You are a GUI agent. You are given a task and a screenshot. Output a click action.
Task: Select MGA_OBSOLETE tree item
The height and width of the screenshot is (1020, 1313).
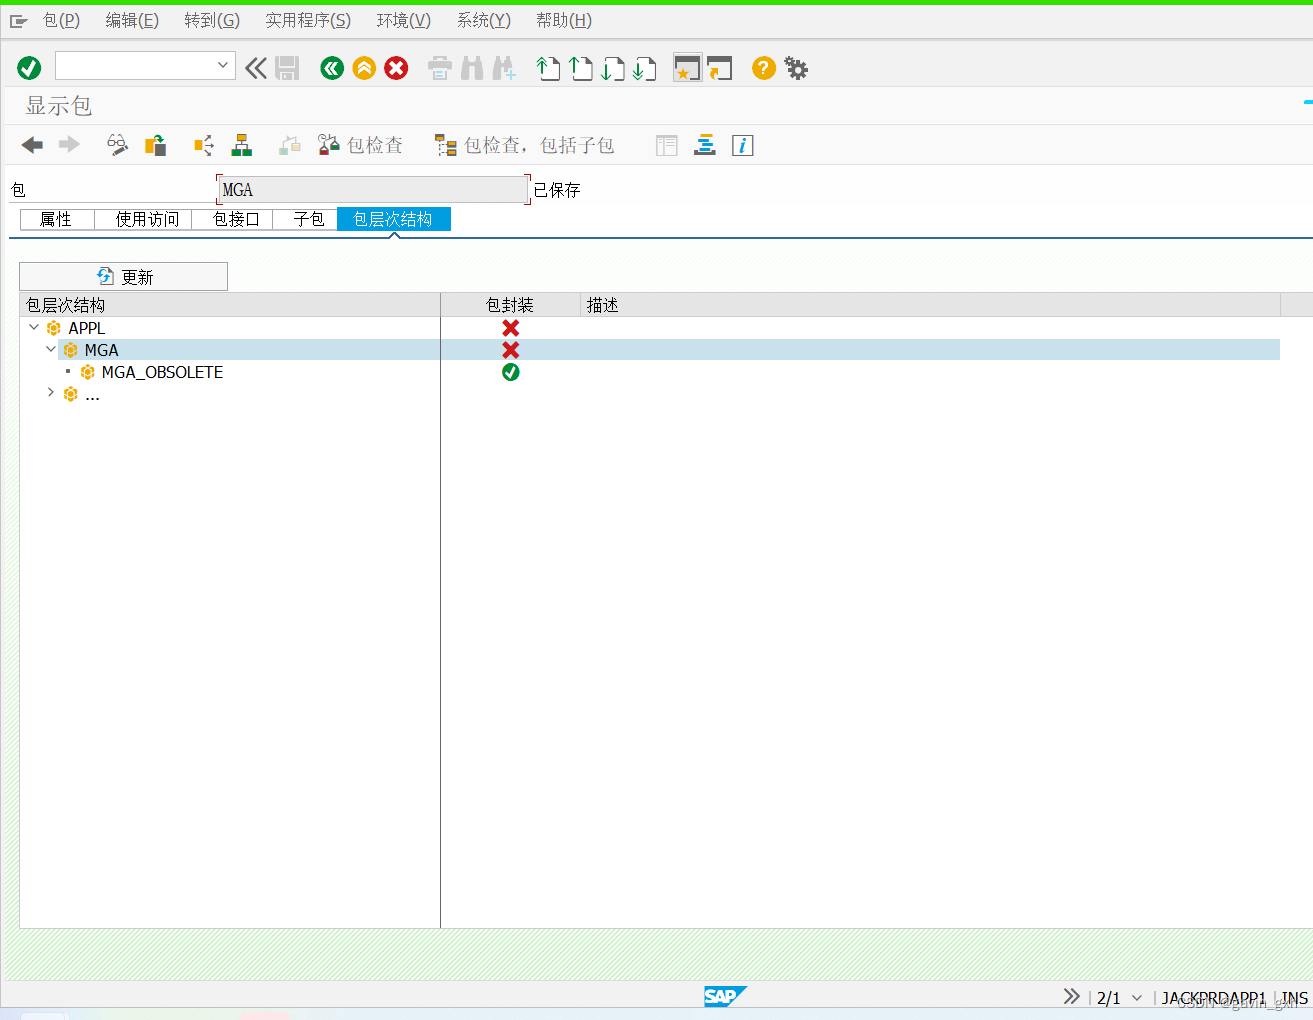(x=162, y=372)
